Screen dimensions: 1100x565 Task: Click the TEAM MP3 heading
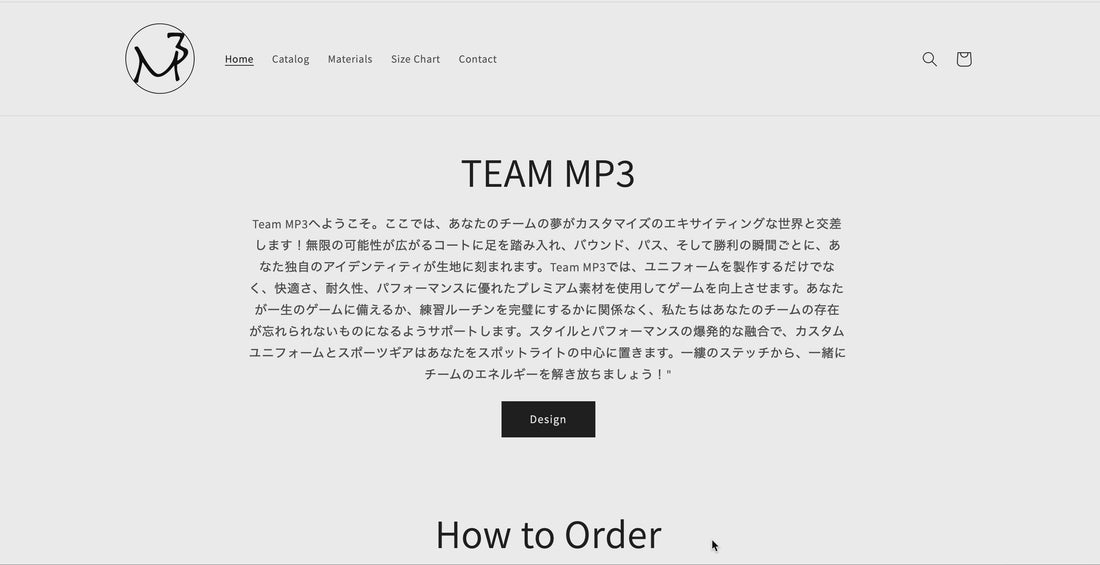[548, 173]
